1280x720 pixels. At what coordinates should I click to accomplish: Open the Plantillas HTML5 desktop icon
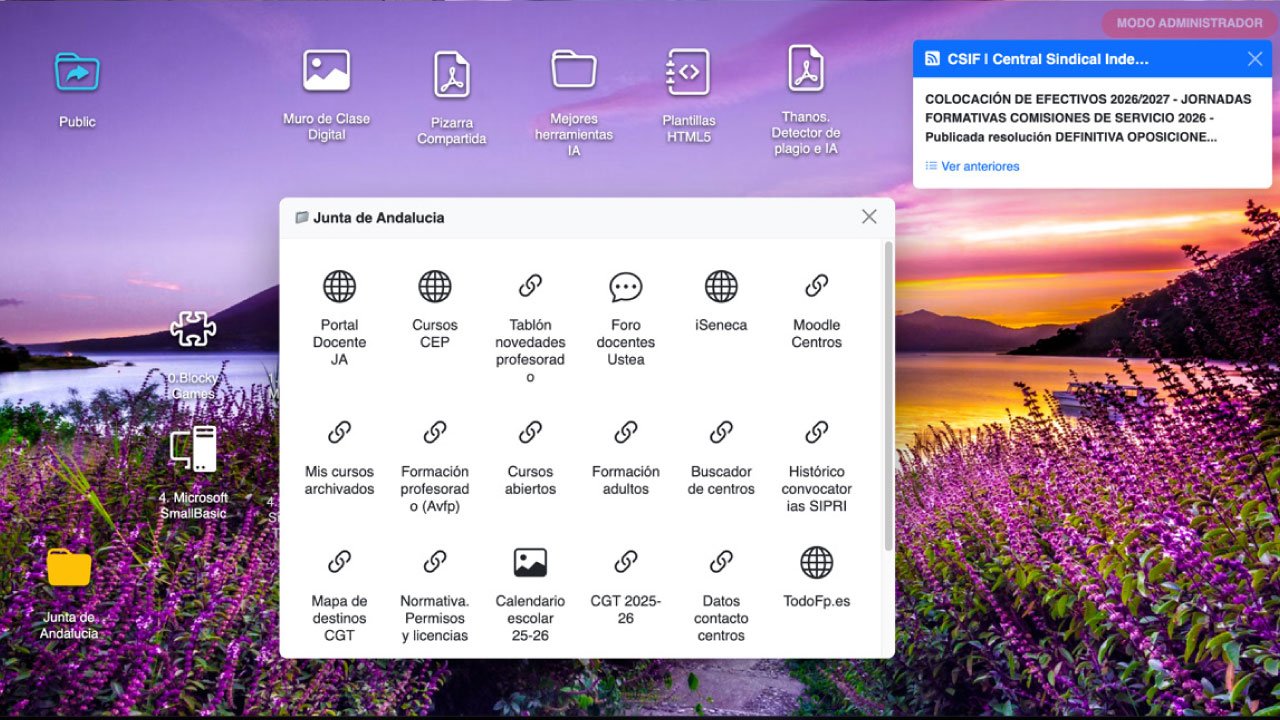coord(688,72)
